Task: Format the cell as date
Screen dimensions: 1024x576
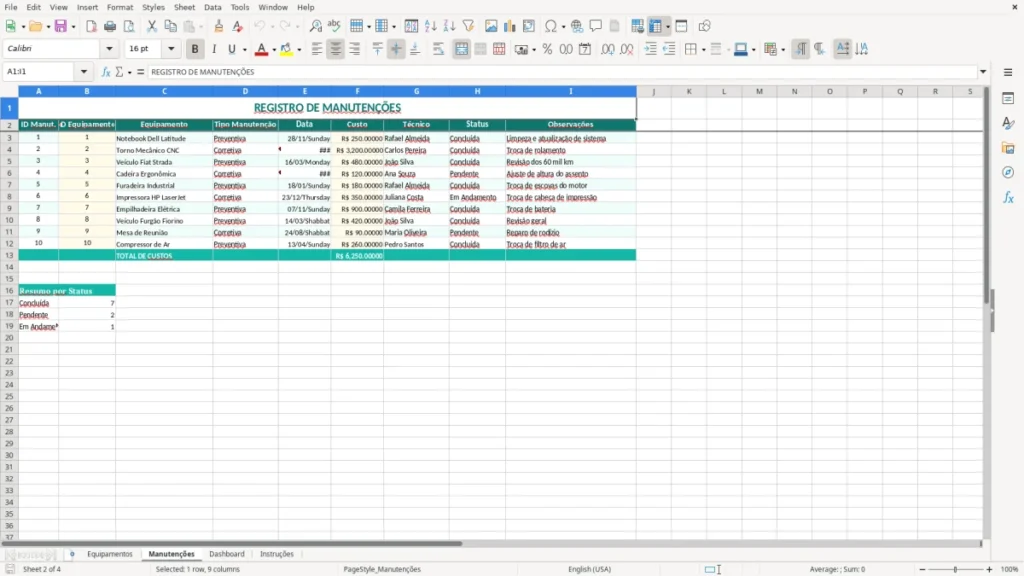Action: [x=585, y=49]
